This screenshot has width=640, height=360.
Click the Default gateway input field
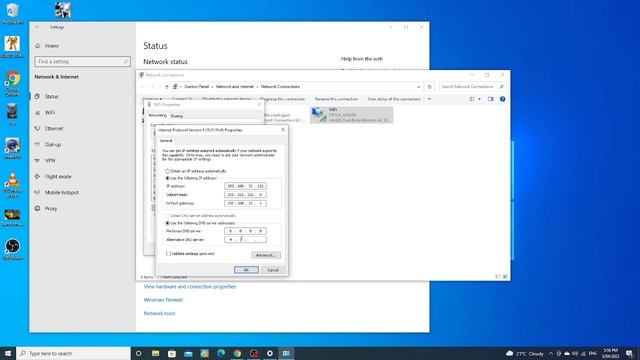click(245, 203)
